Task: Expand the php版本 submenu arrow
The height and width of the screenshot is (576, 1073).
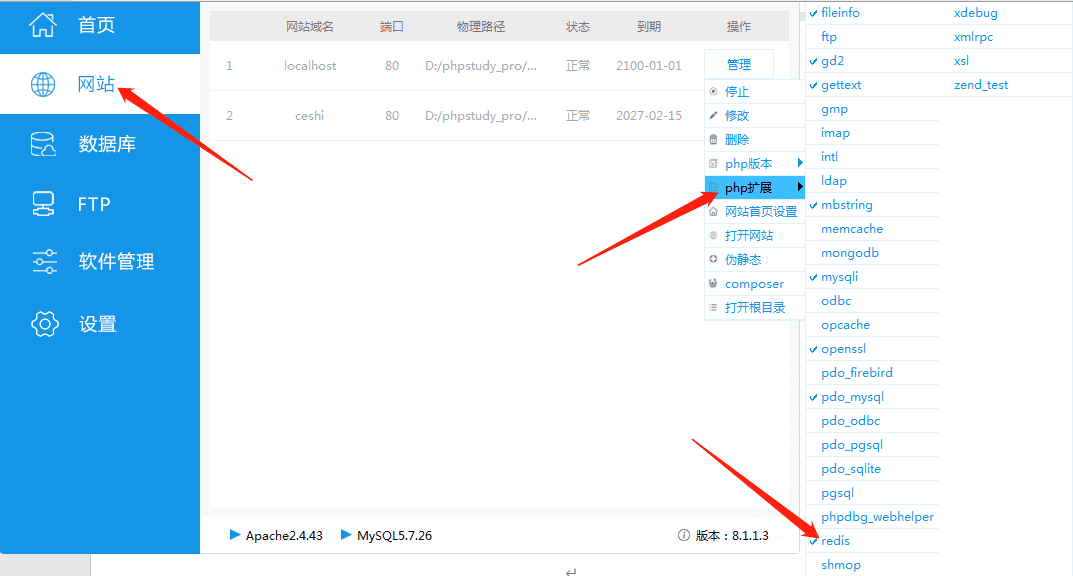Action: tap(799, 163)
